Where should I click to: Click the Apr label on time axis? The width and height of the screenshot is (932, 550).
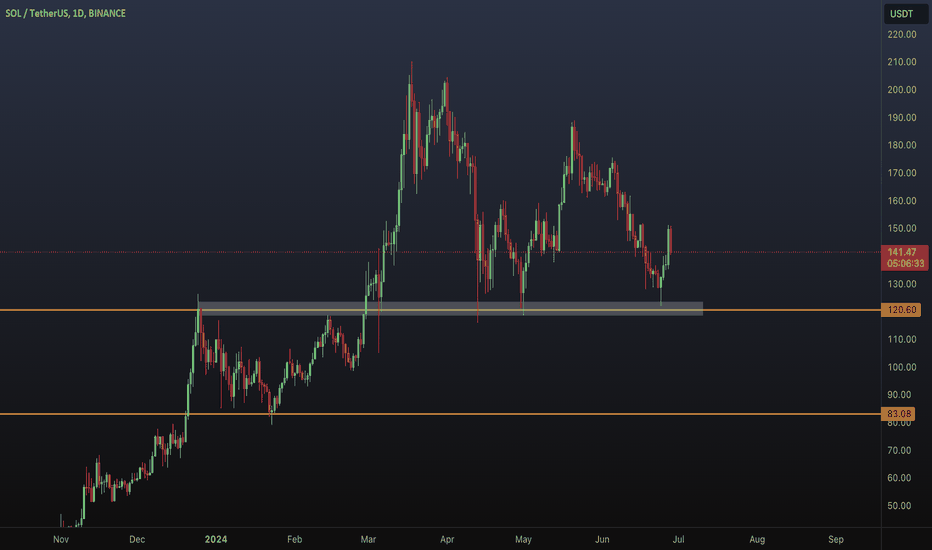pos(447,540)
